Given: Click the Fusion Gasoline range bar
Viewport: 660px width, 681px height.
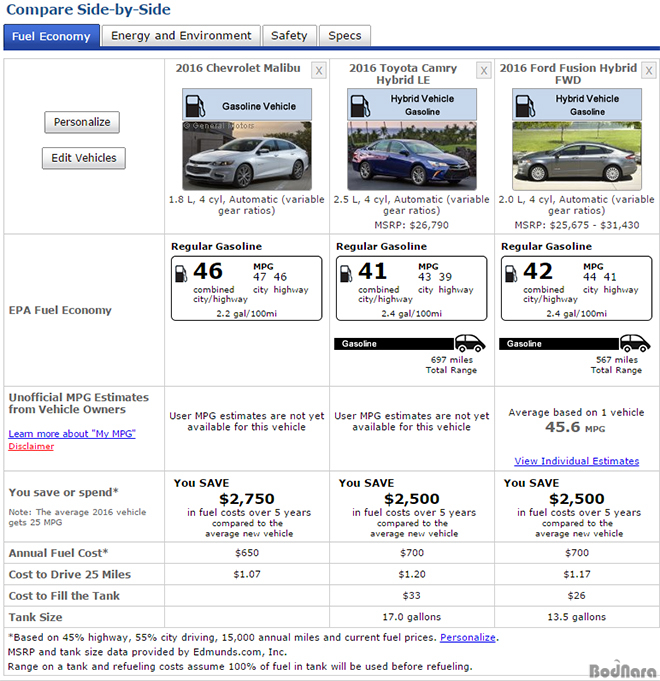Looking at the screenshot, I should tap(559, 344).
